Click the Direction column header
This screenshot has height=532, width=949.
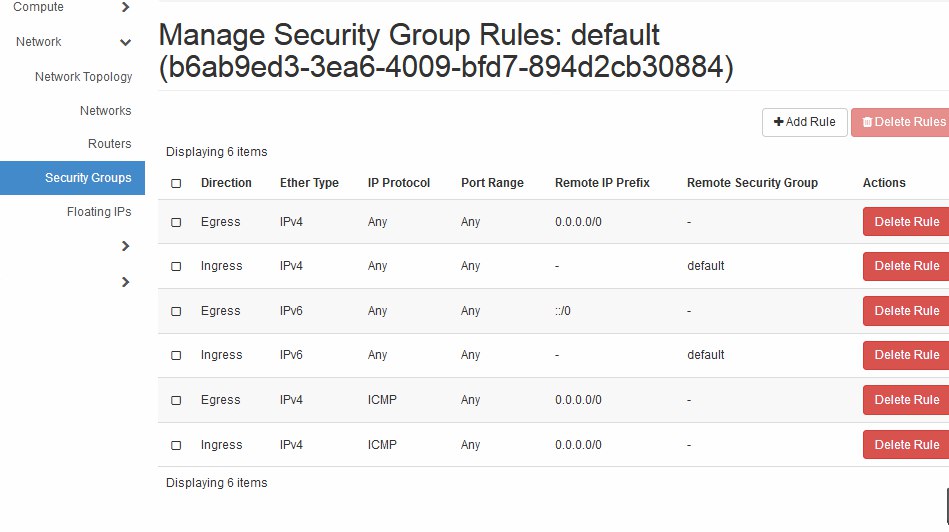click(226, 183)
